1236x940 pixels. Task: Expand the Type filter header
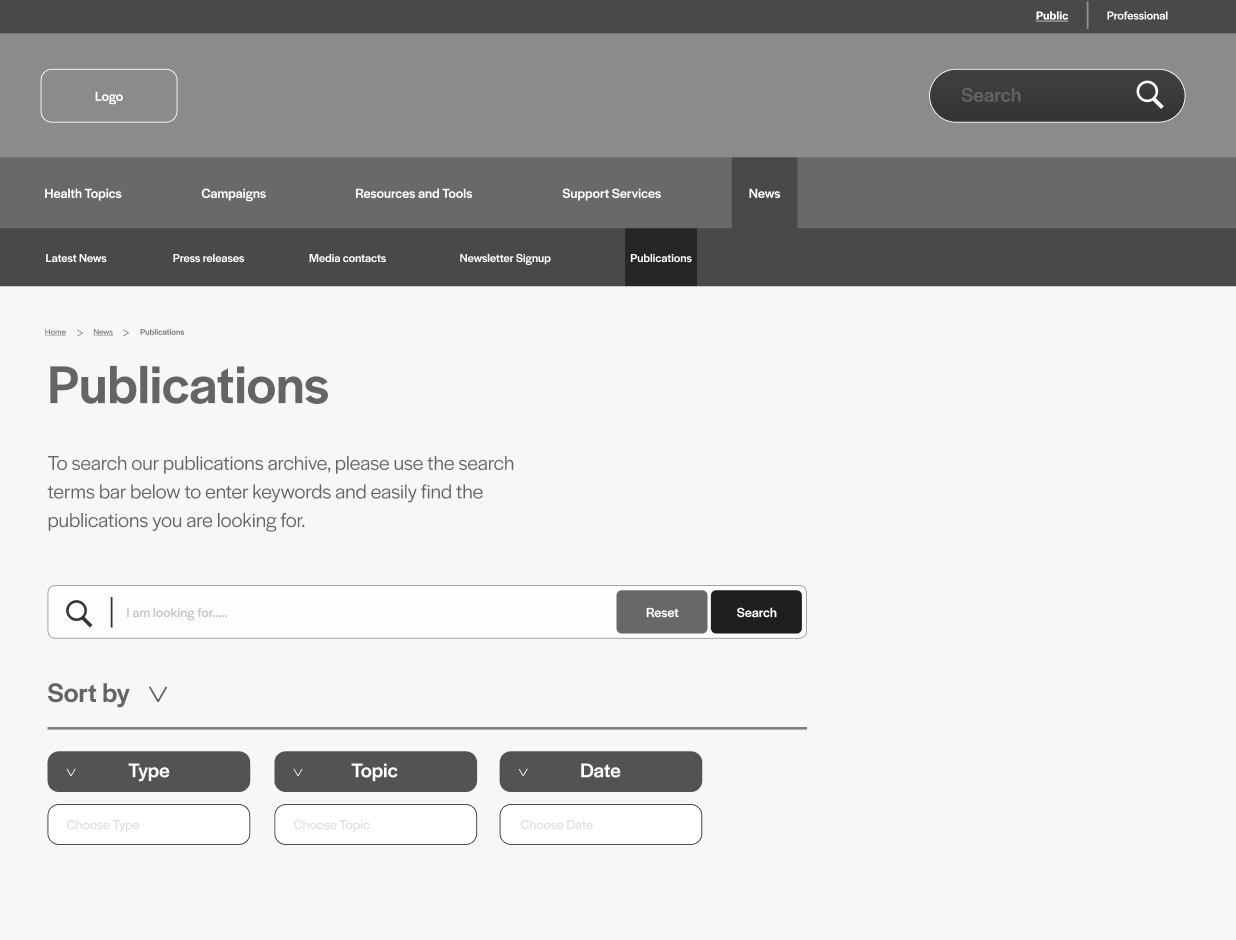[x=149, y=771]
